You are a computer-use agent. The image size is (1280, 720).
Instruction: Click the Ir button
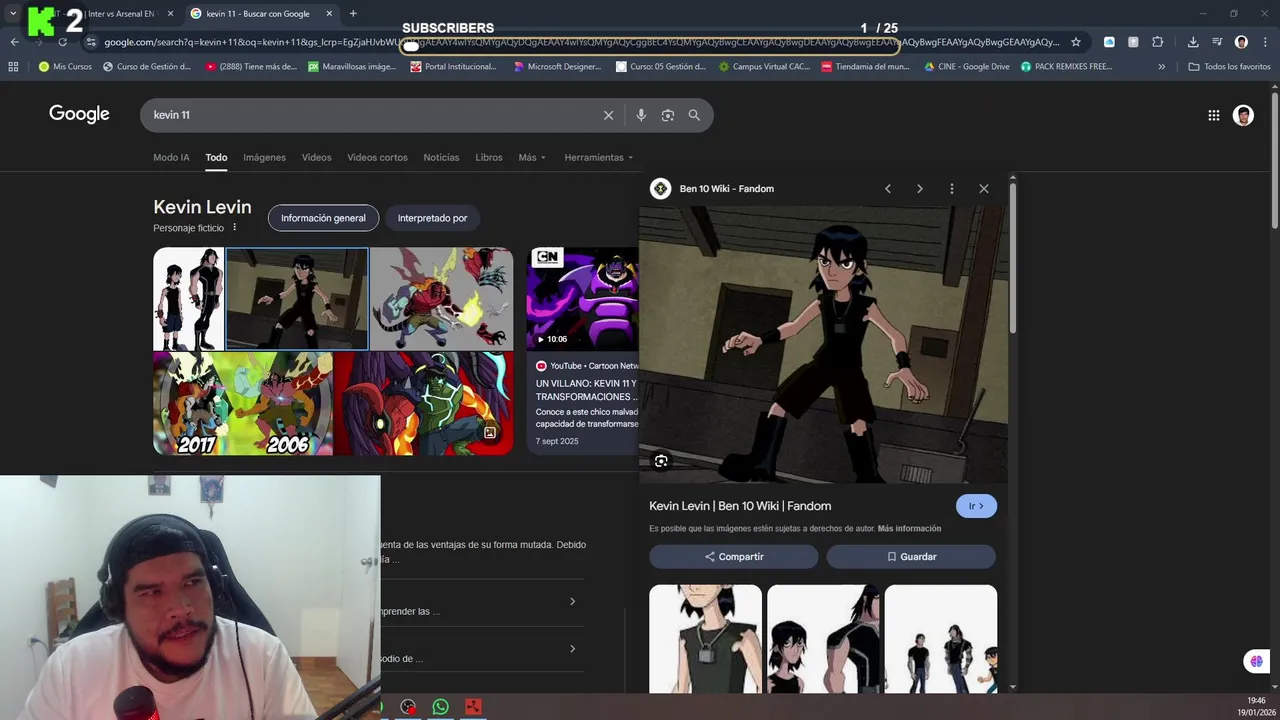click(976, 506)
